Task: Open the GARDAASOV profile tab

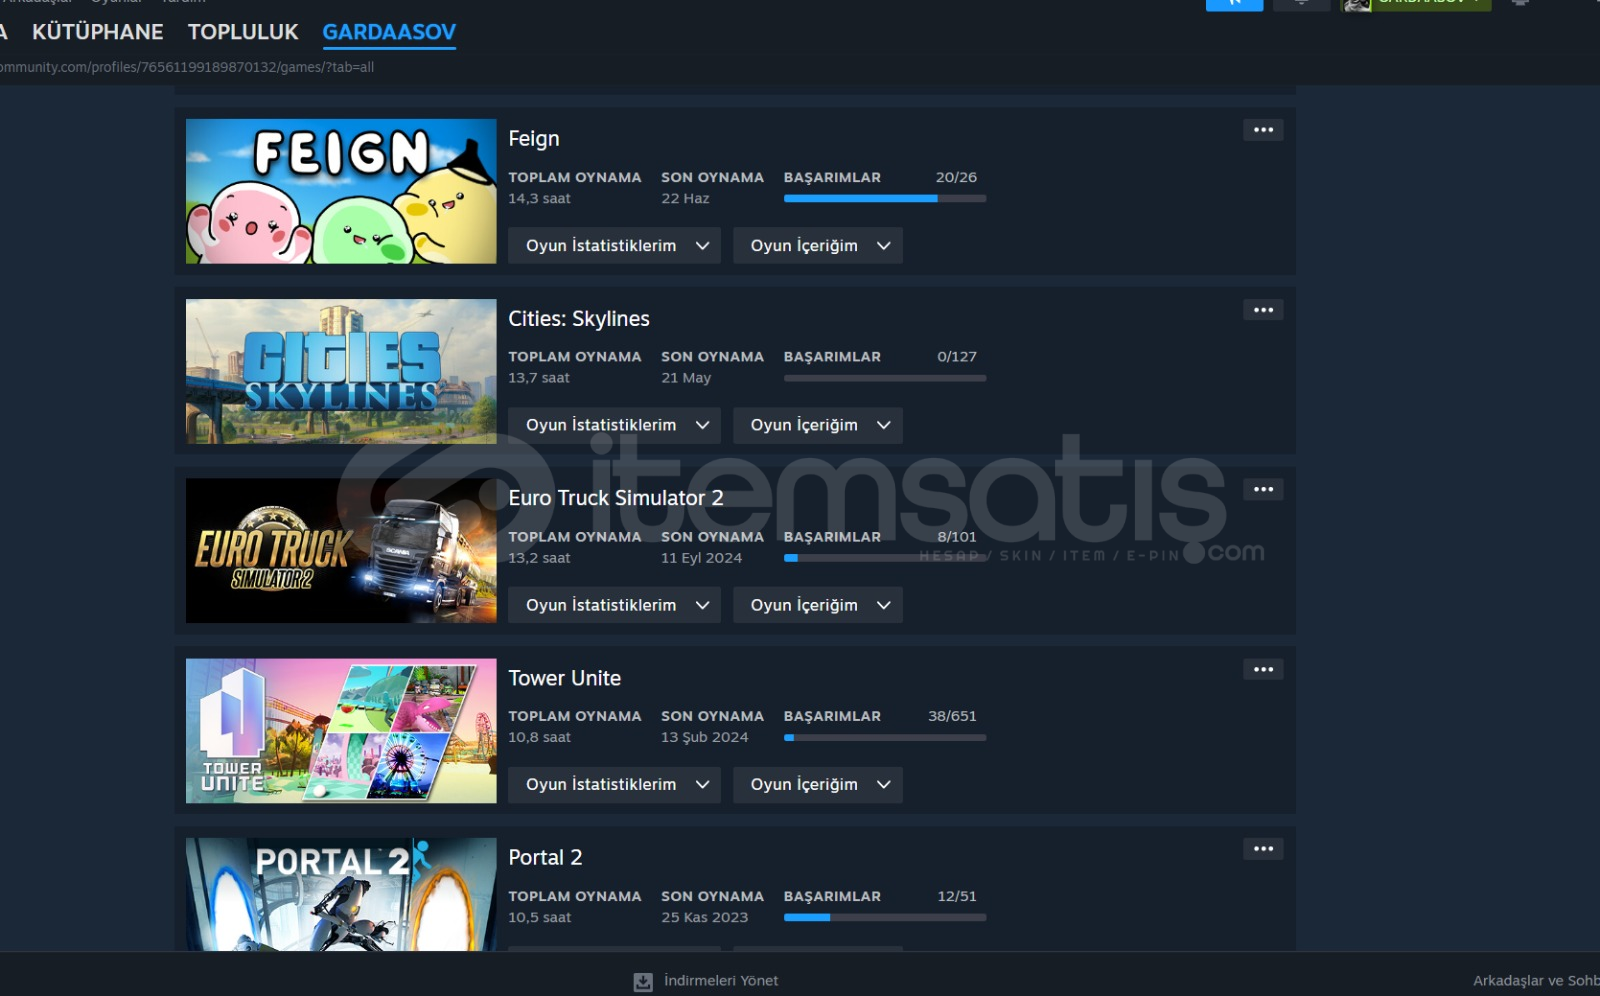Action: (389, 32)
